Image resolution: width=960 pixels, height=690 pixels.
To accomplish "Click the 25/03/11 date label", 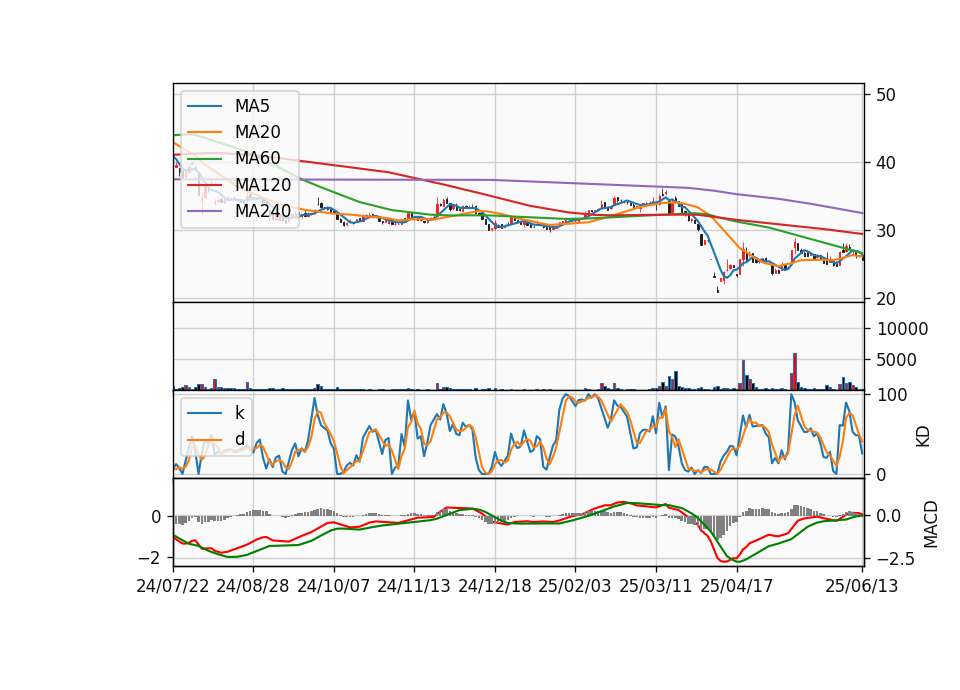I will tap(656, 586).
